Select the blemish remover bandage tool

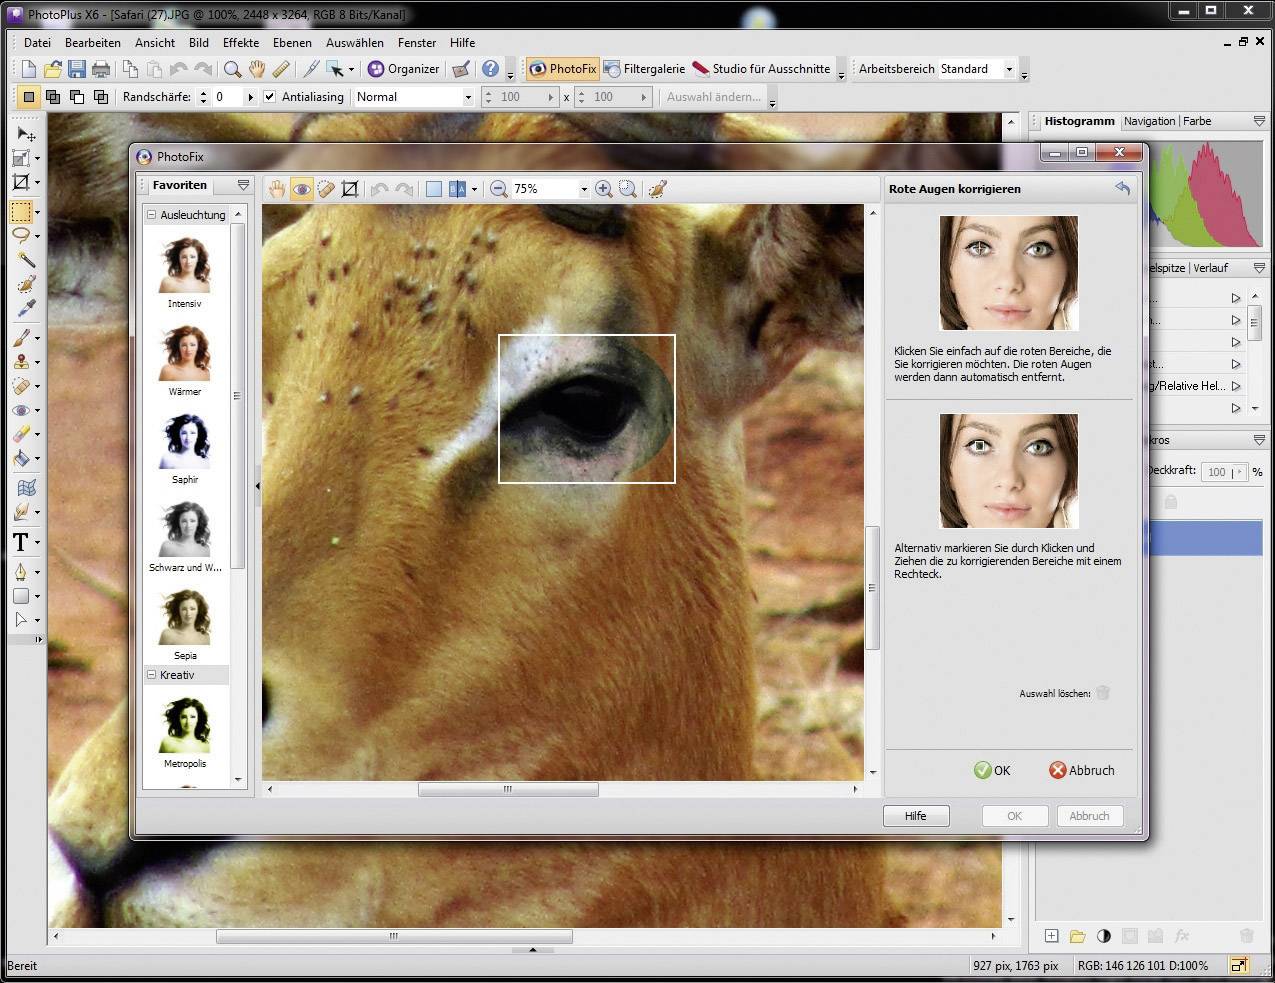325,188
